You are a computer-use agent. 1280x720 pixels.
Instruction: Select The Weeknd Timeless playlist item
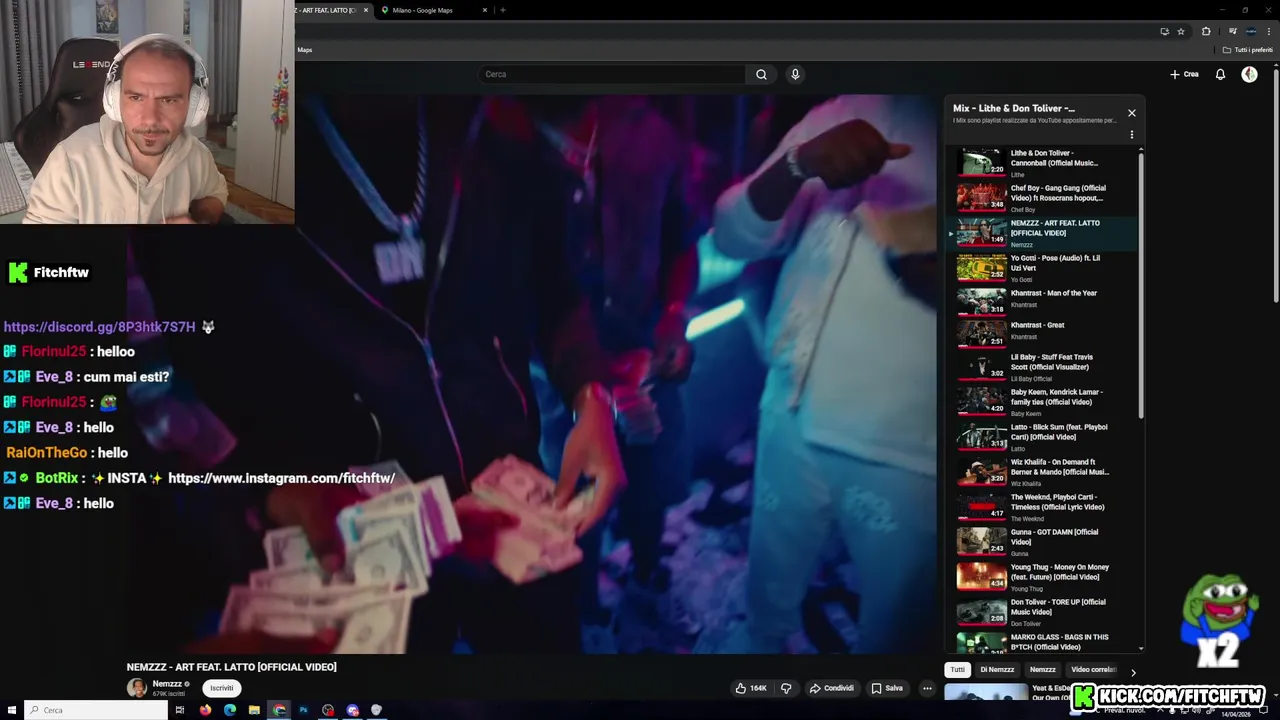pyautogui.click(x=1044, y=507)
